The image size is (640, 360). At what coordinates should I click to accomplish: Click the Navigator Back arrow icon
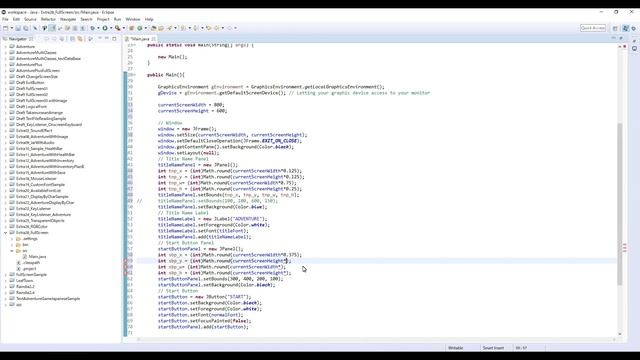(46, 39)
